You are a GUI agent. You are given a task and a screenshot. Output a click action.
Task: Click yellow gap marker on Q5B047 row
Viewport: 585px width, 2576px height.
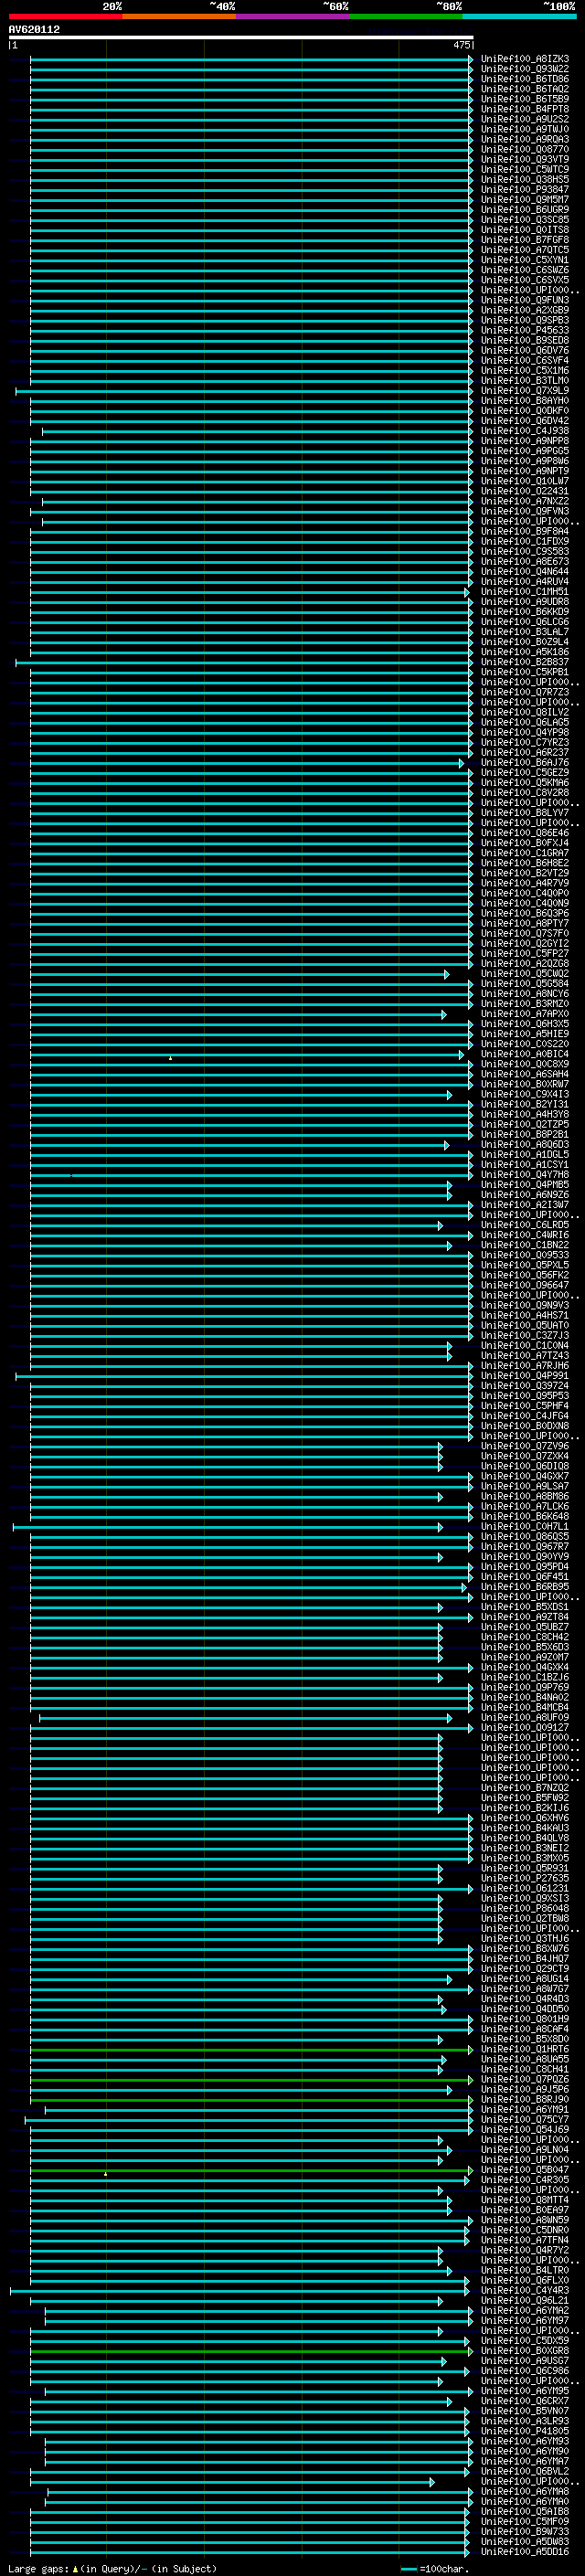[x=105, y=2174]
